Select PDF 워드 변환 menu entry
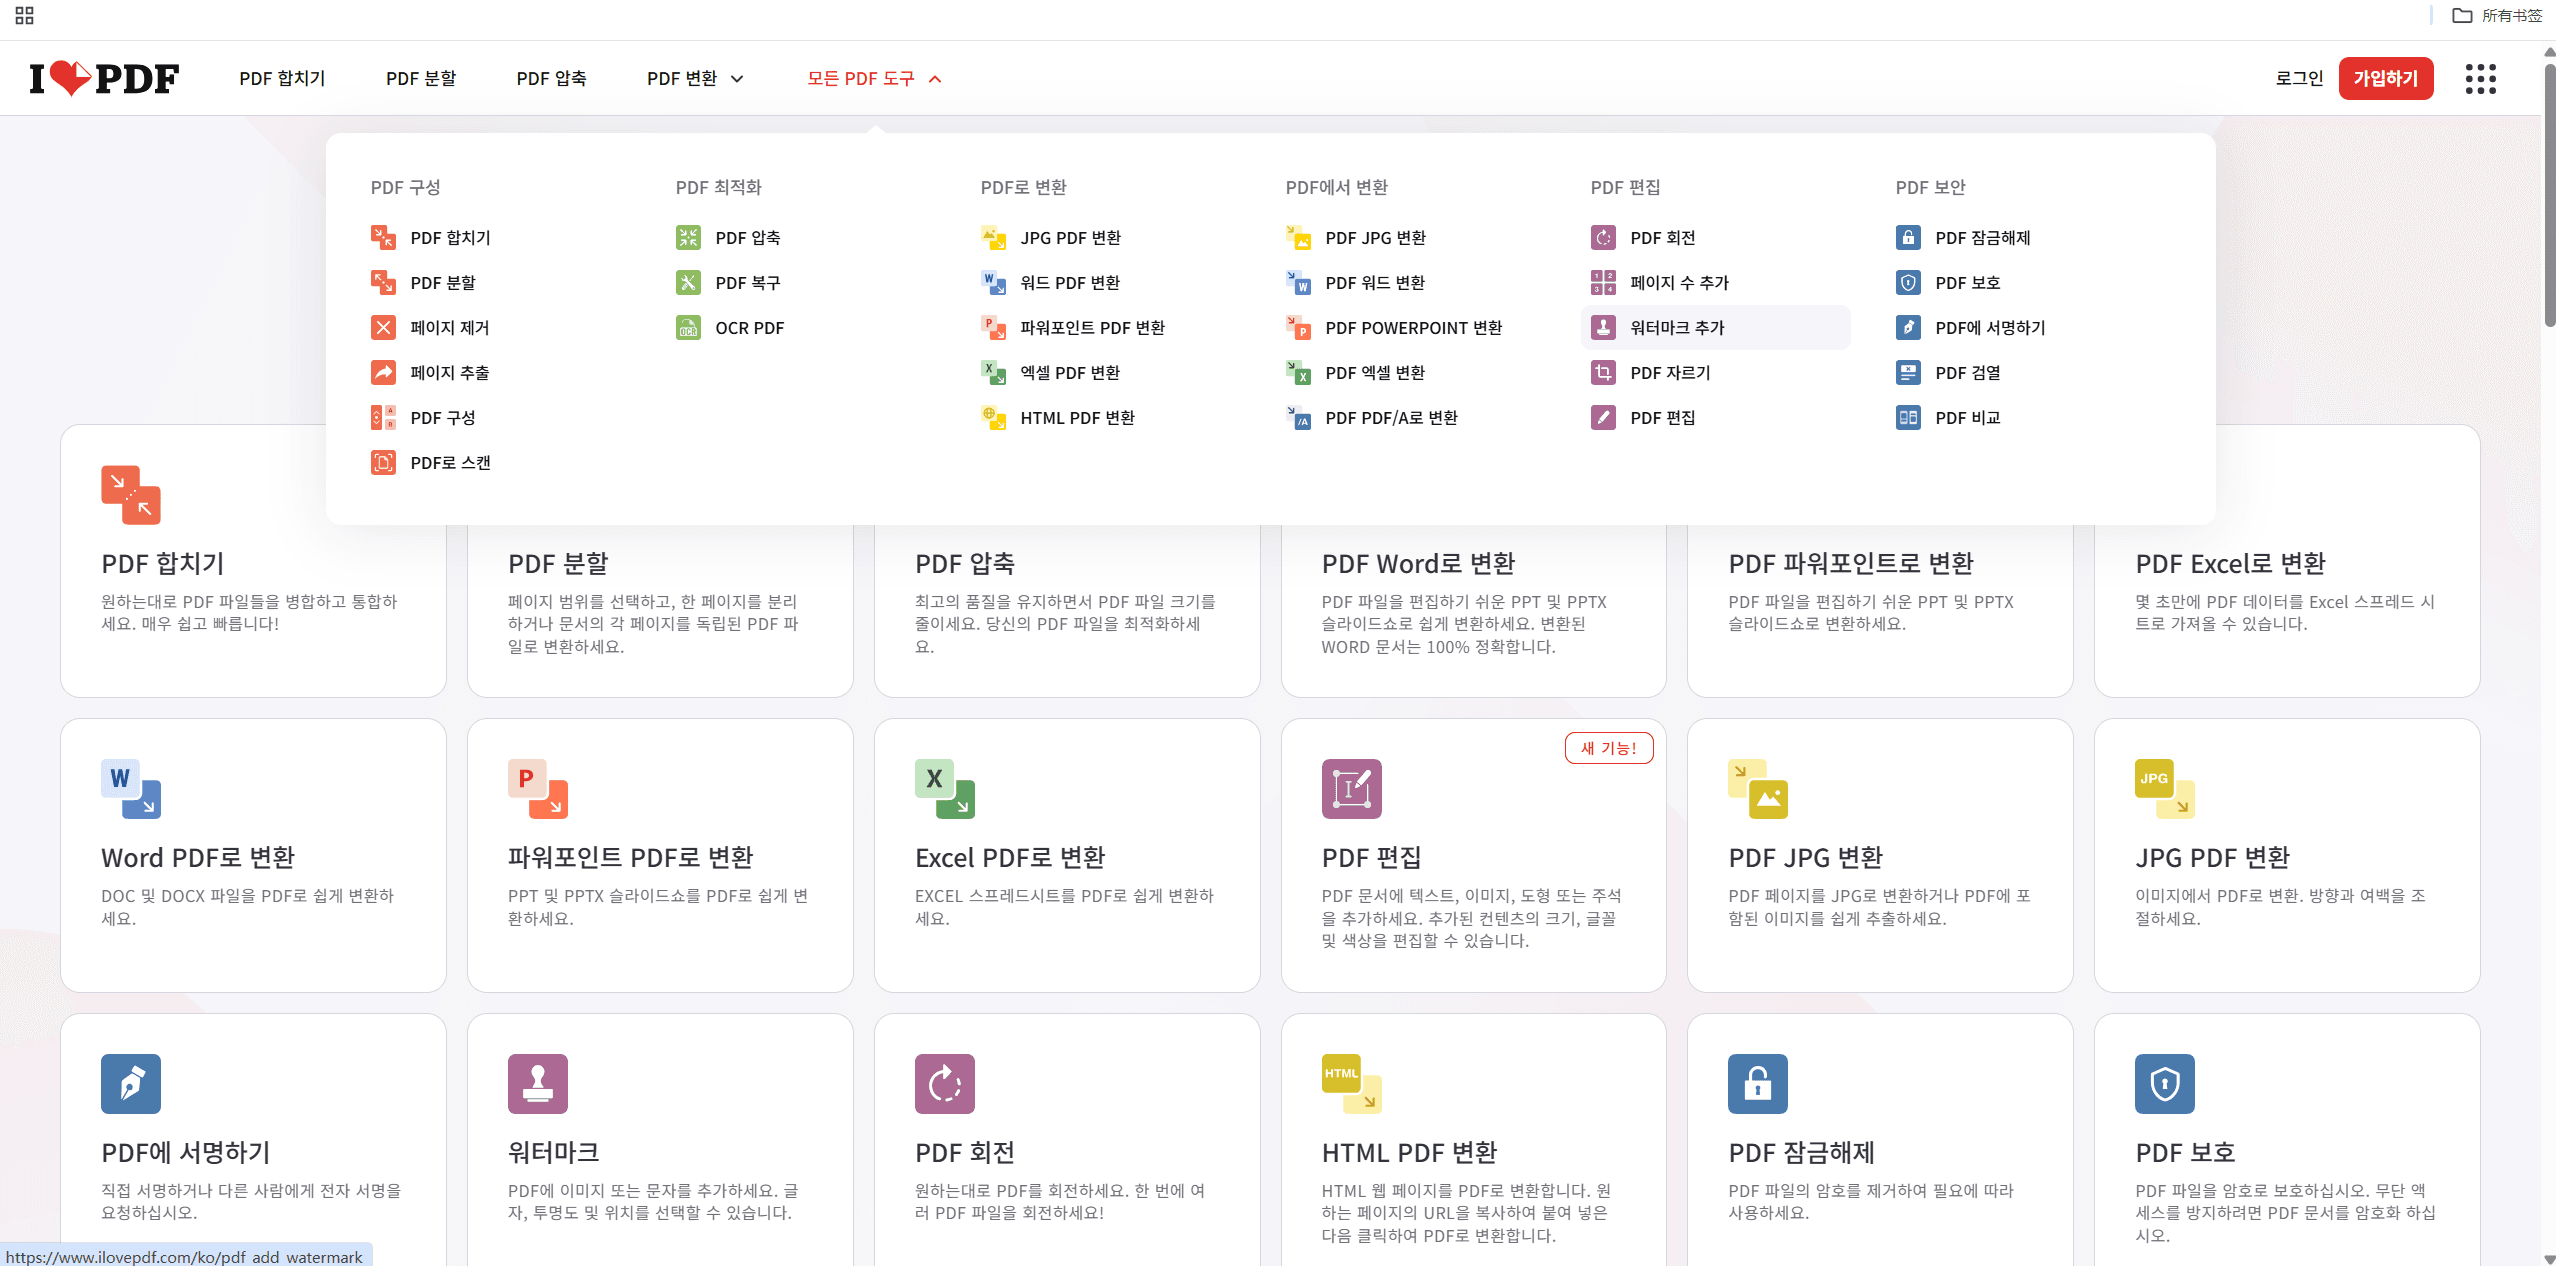This screenshot has height=1266, width=2556. (1356, 283)
